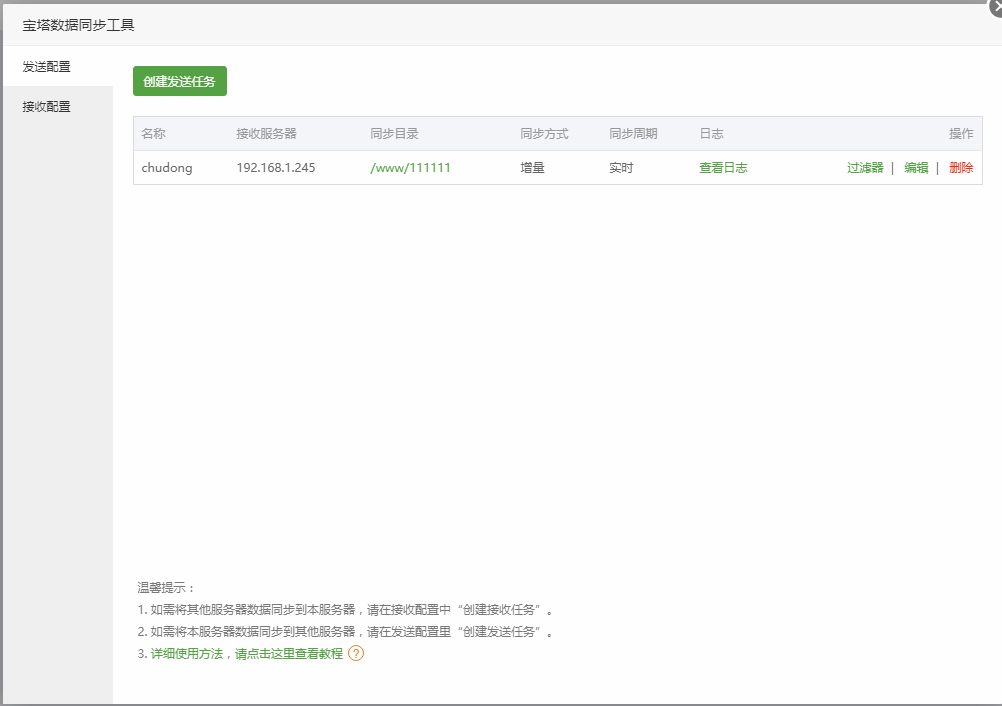This screenshot has width=1002, height=706.
Task: Click the 名称 column header
Action: coord(153,134)
